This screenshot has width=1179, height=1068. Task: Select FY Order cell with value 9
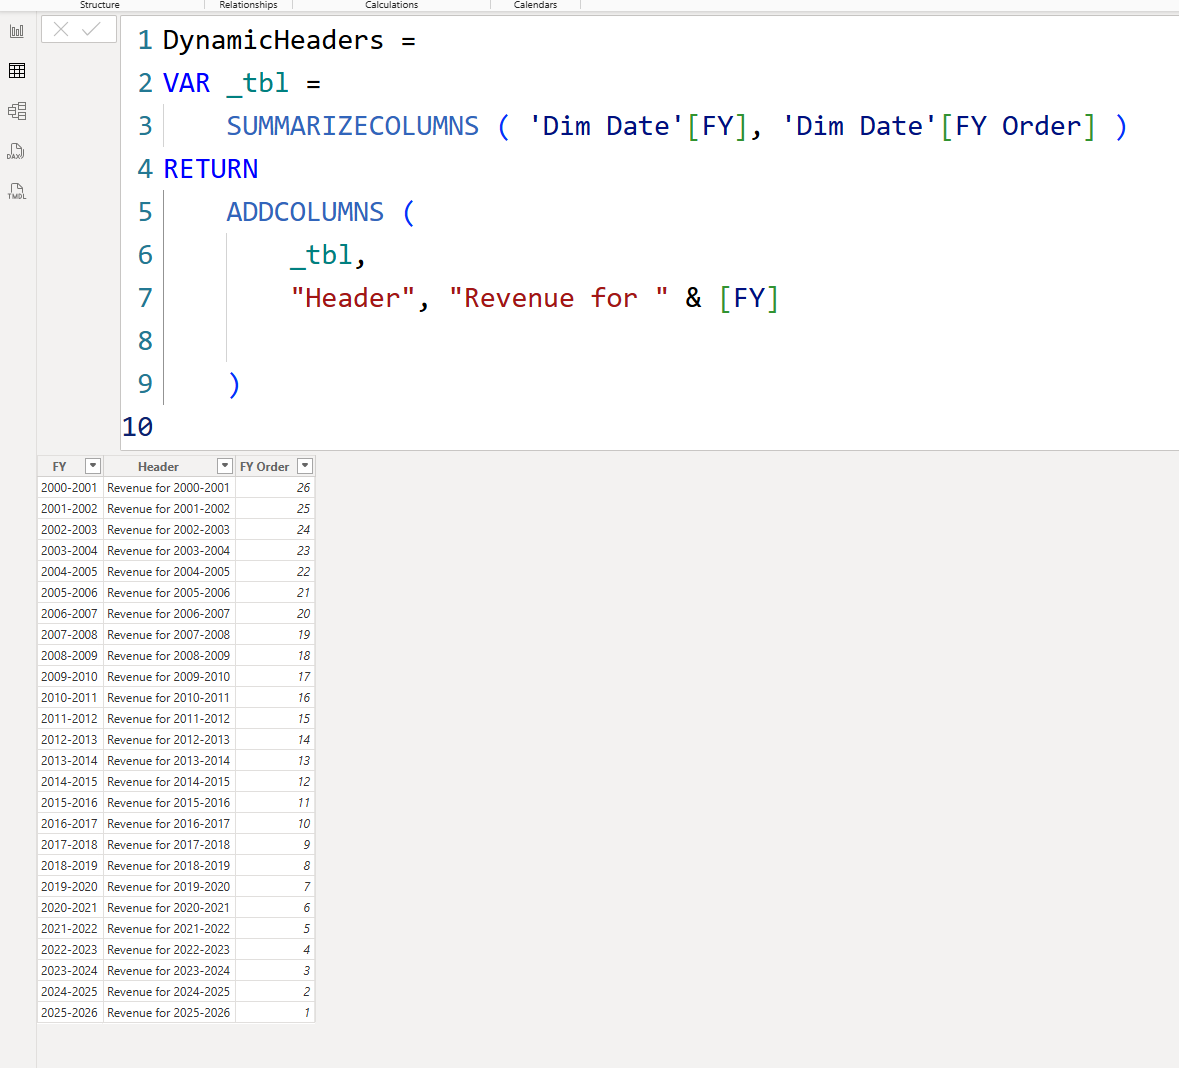[x=275, y=845]
